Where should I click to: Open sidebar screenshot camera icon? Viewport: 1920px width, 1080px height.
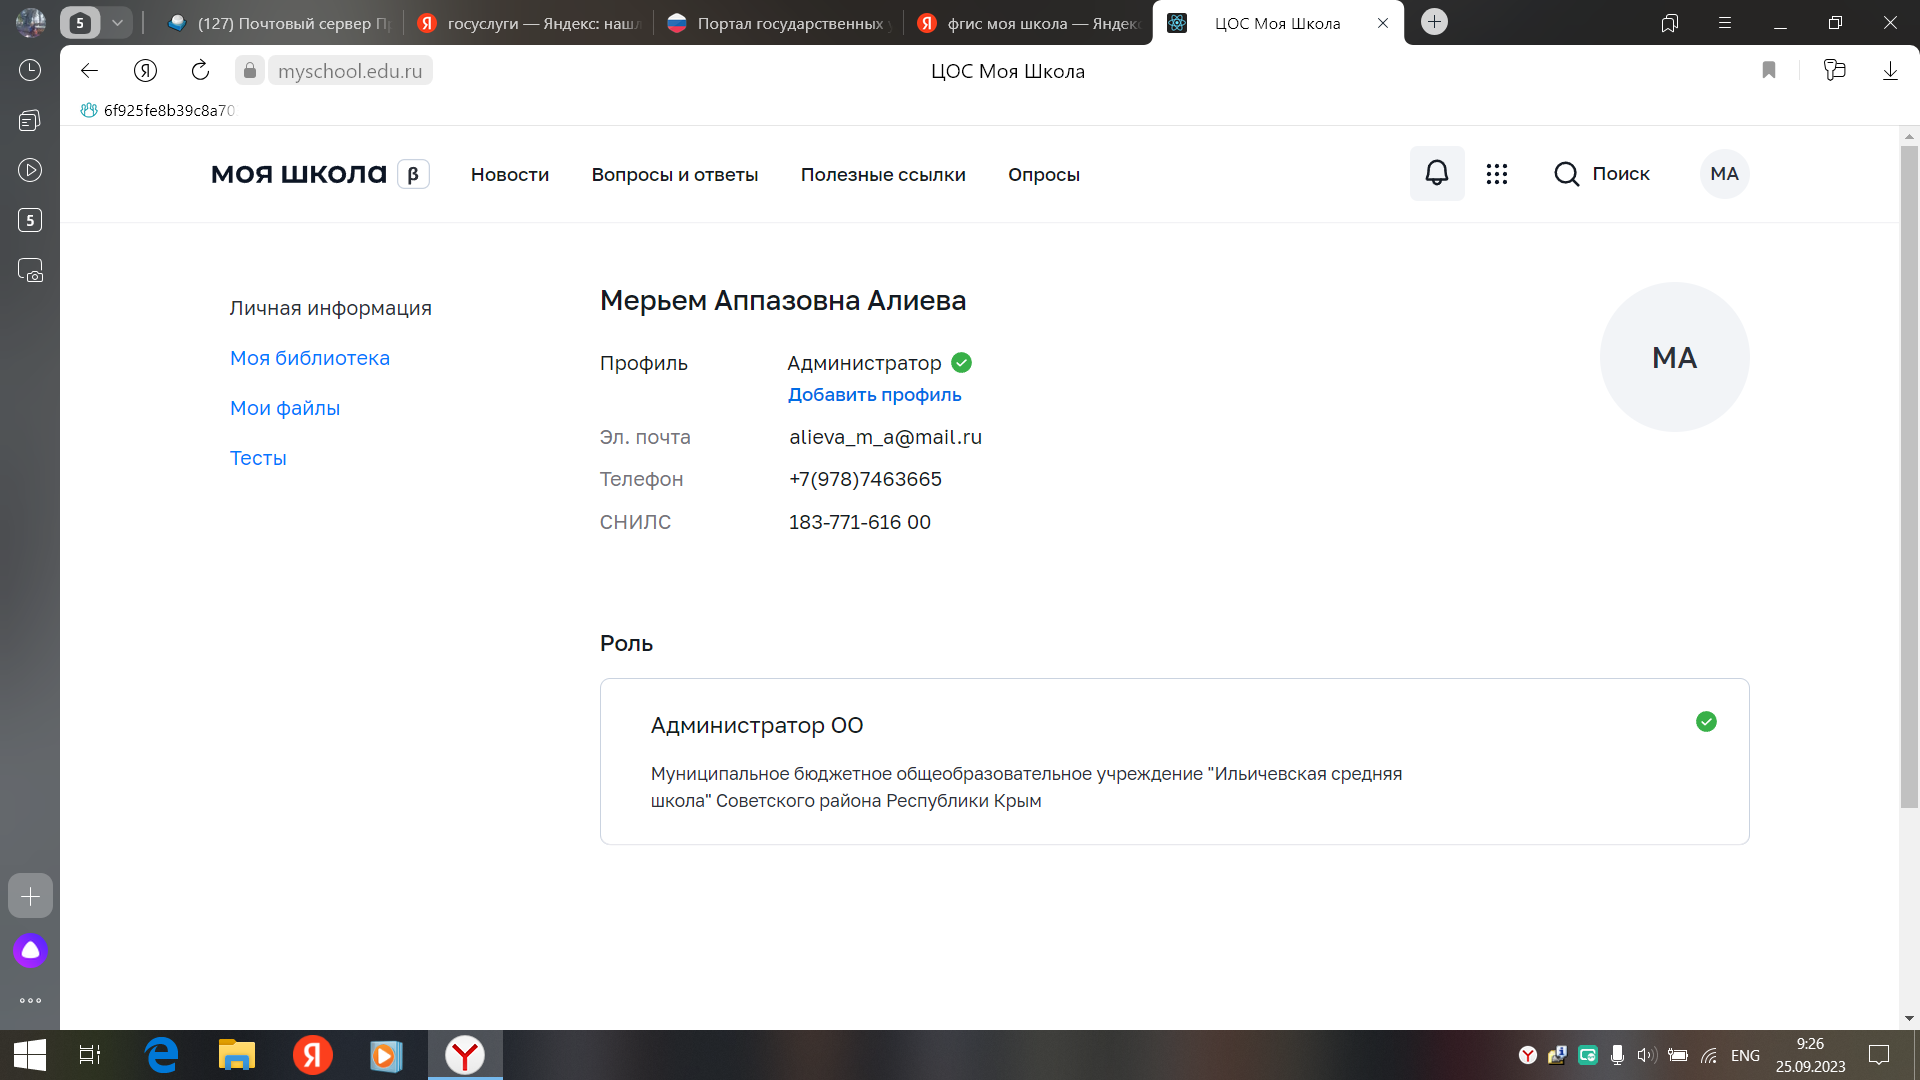[x=30, y=270]
